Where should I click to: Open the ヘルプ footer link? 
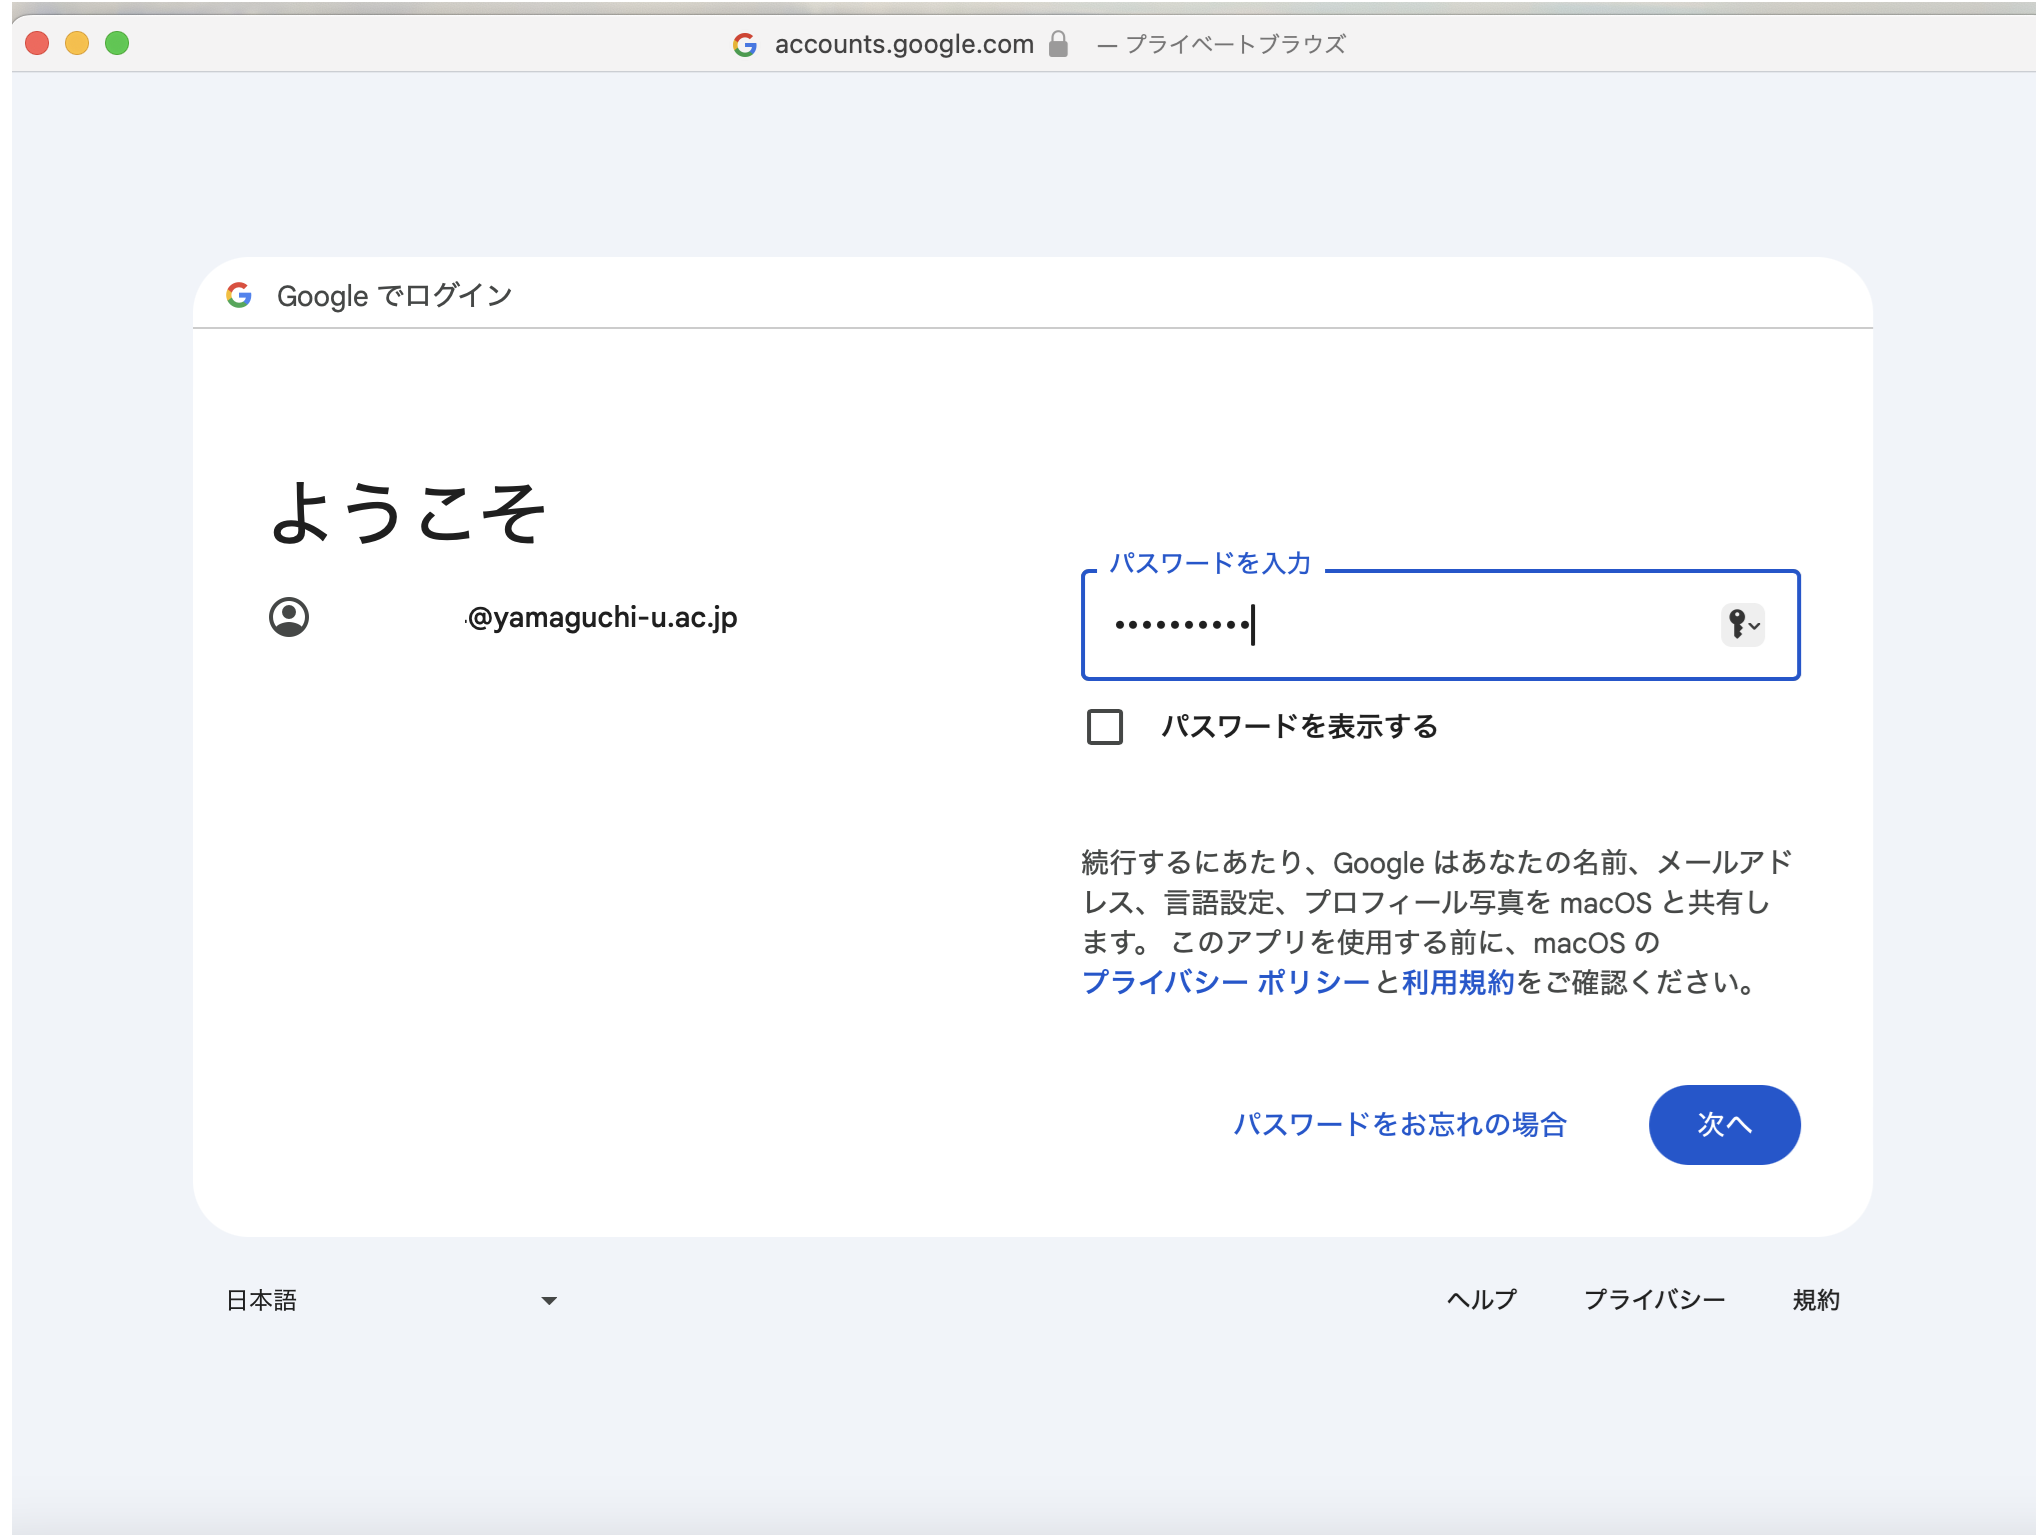coord(1481,1300)
